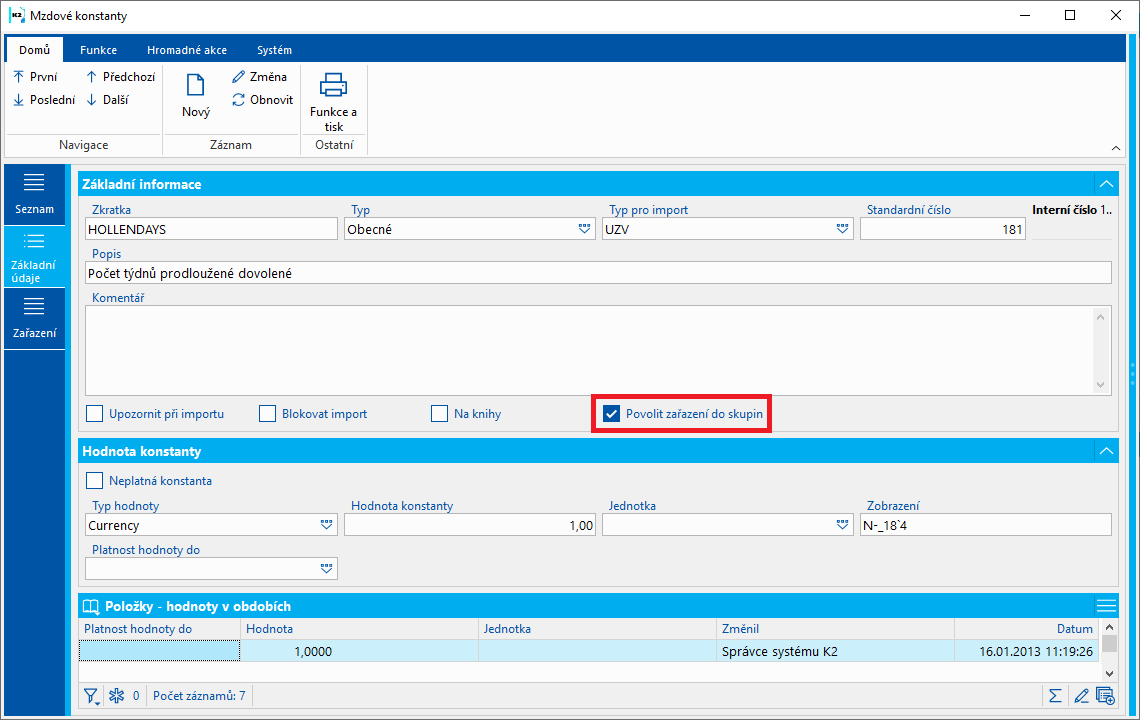Image resolution: width=1140 pixels, height=720 pixels.
Task: Click the snowflake freeze icon
Action: click(x=116, y=696)
